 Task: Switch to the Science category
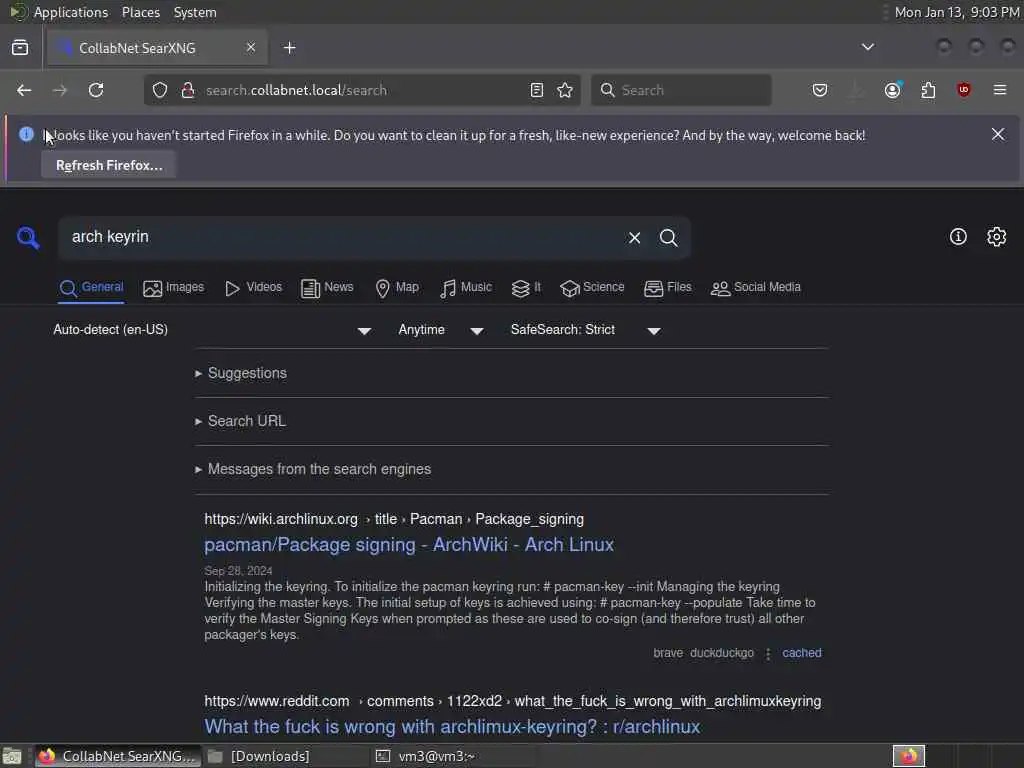click(x=592, y=288)
